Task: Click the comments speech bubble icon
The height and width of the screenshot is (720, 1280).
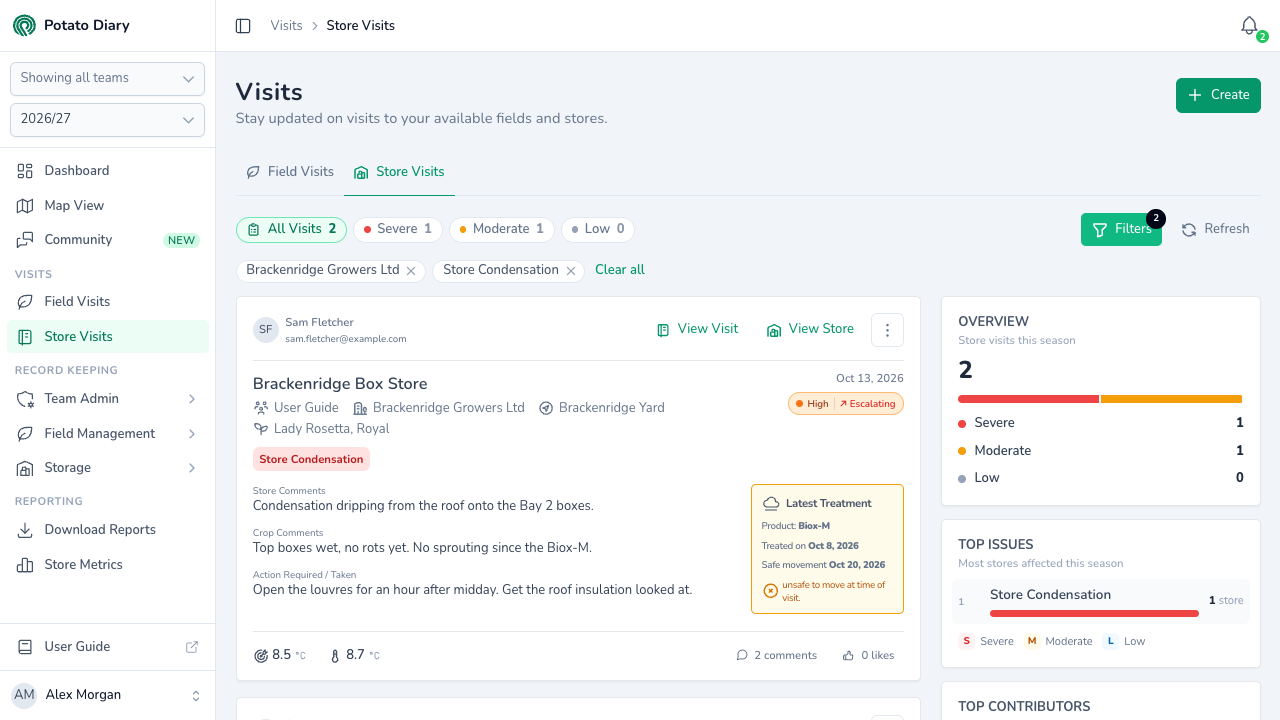Action: pos(742,656)
